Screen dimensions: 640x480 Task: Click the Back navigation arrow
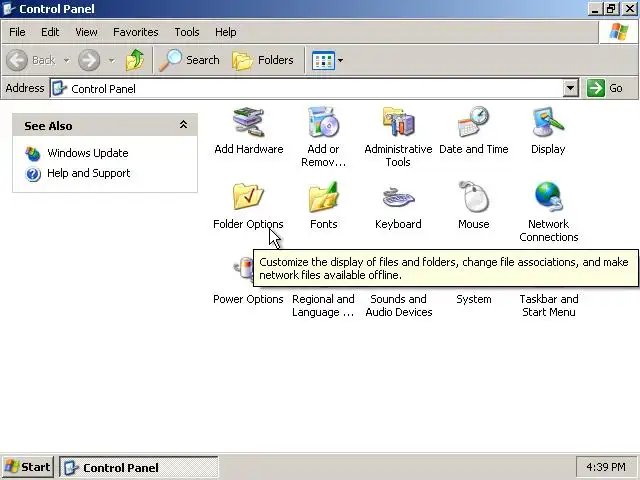tap(17, 60)
